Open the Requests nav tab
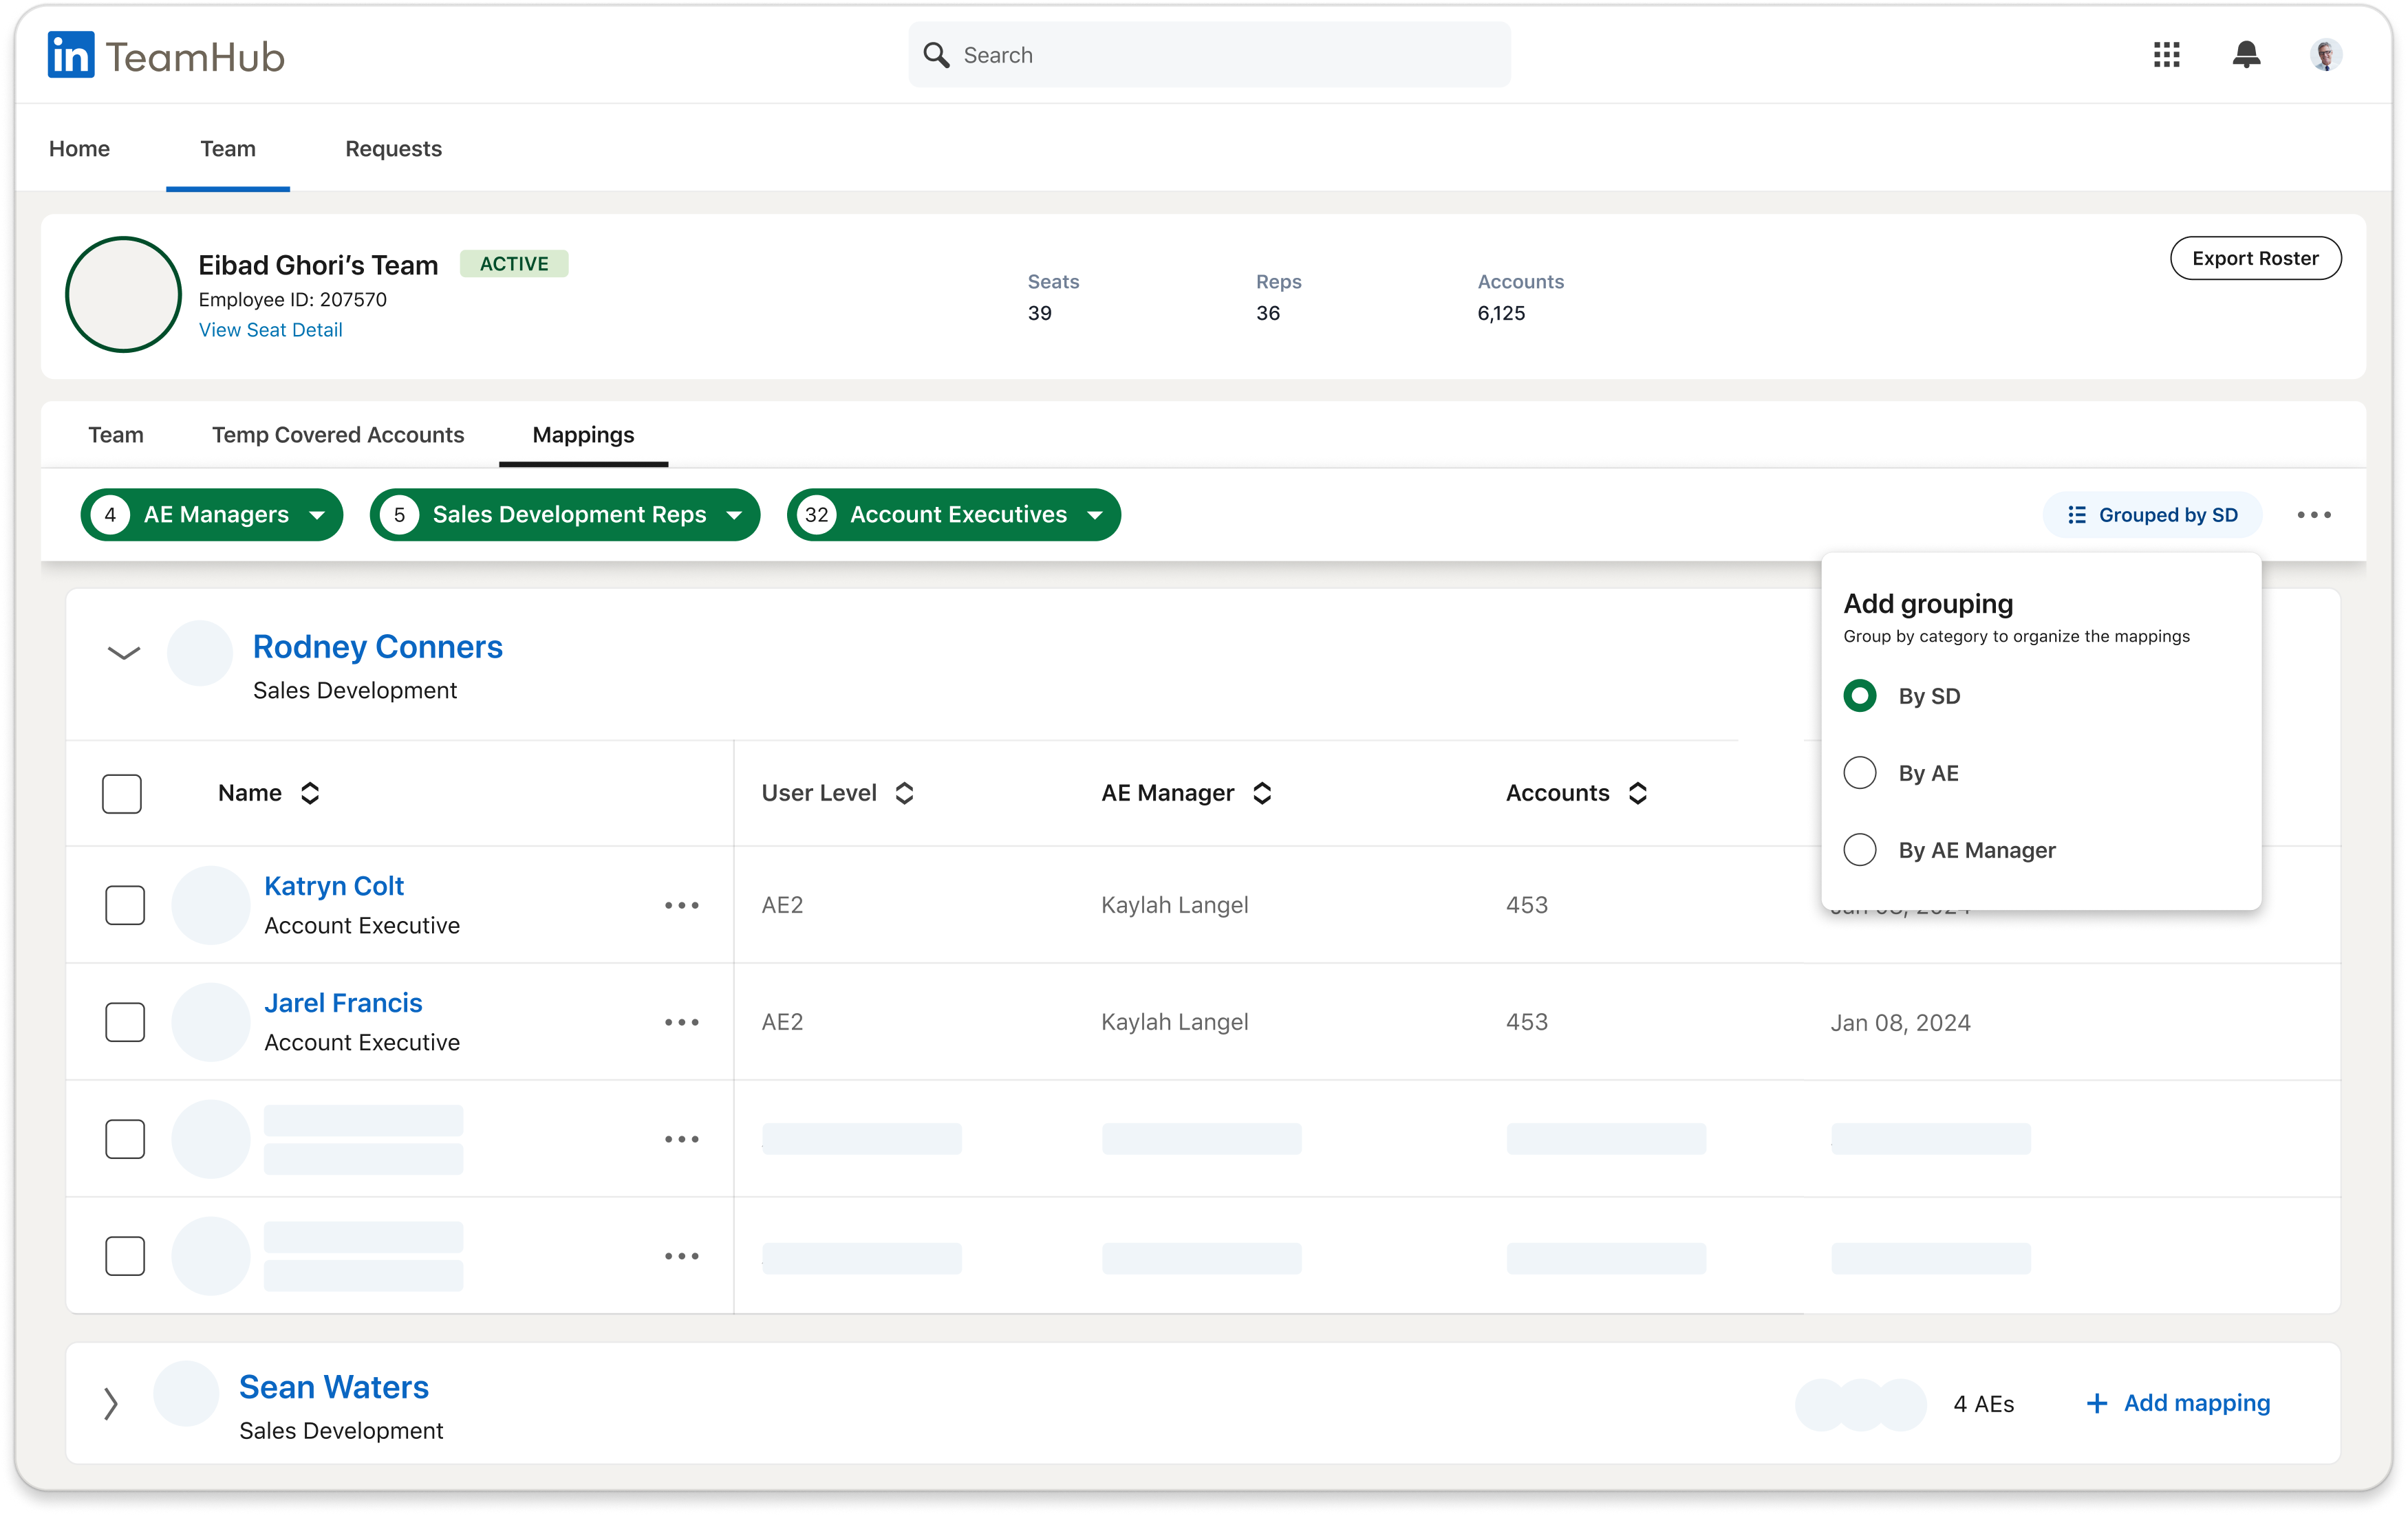This screenshot has height=1516, width=2408. (x=393, y=149)
